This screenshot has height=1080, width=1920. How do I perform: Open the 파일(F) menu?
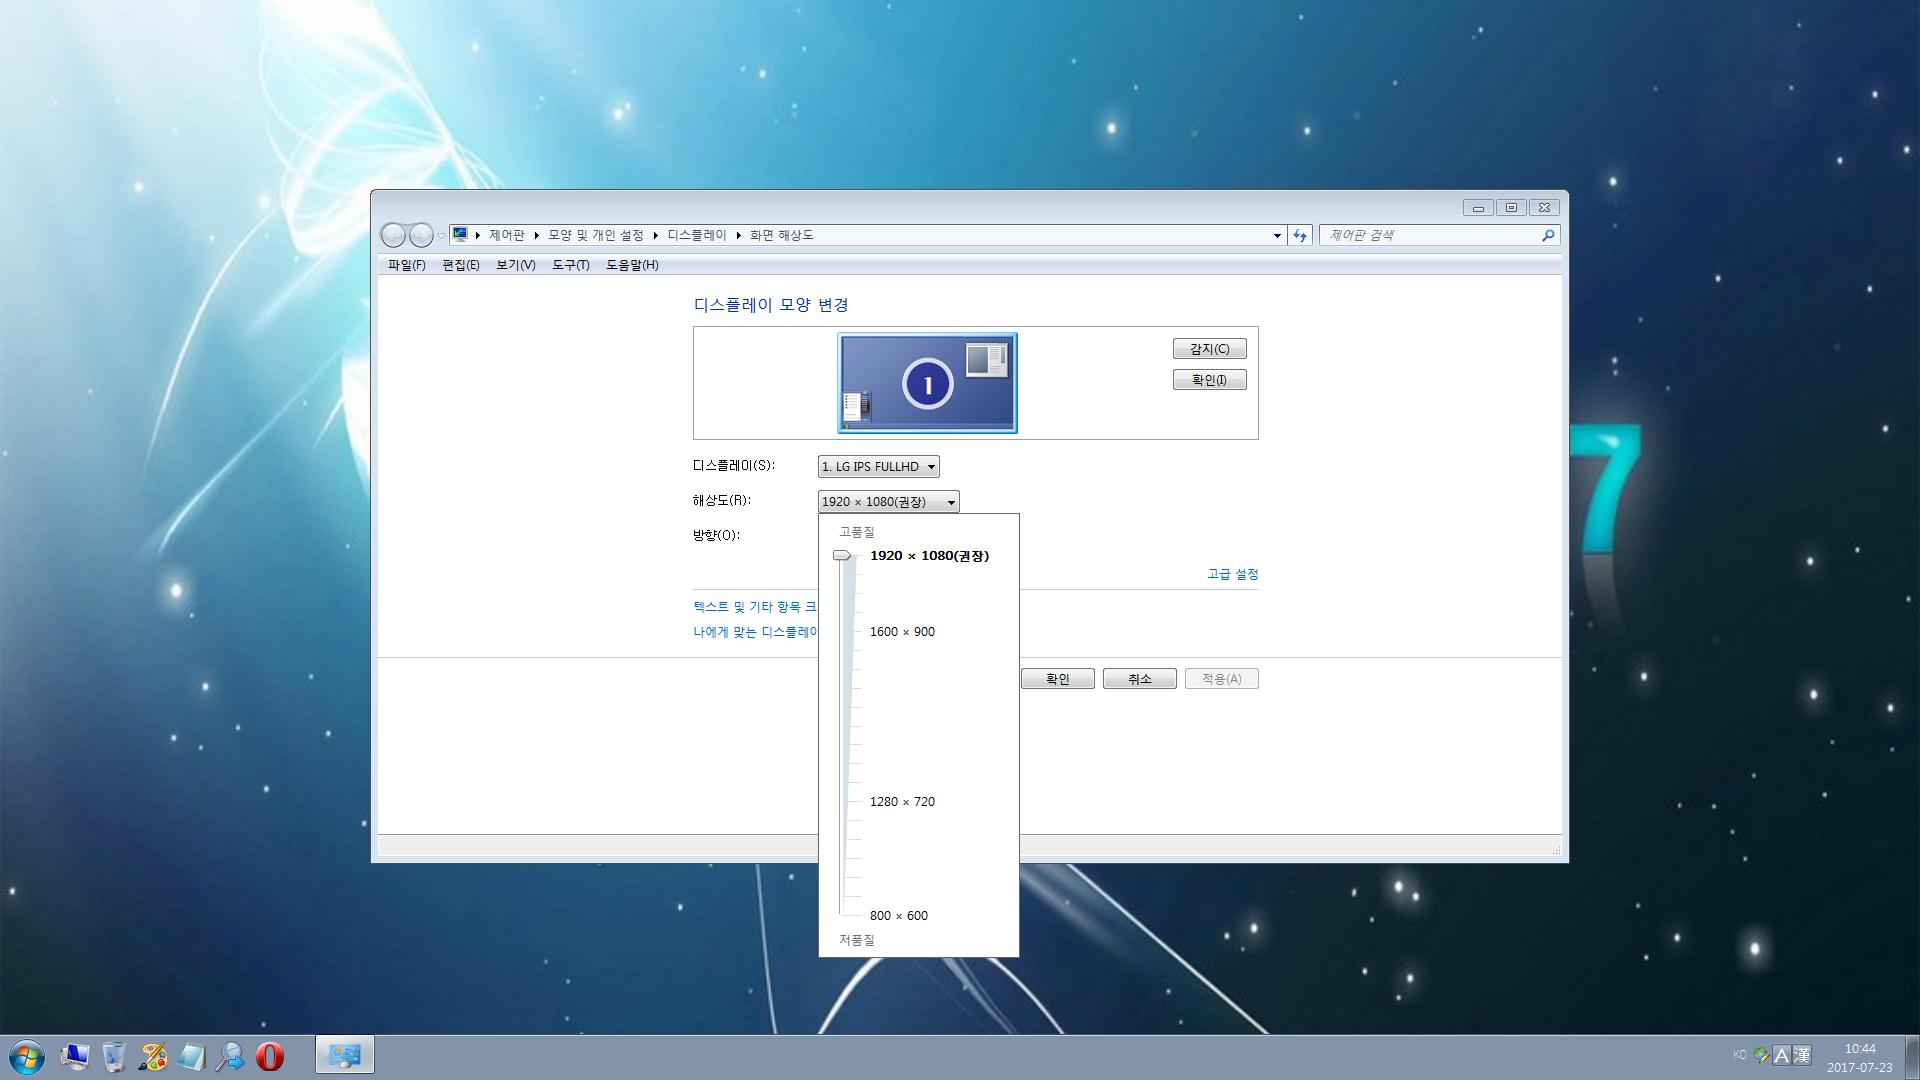(x=407, y=265)
